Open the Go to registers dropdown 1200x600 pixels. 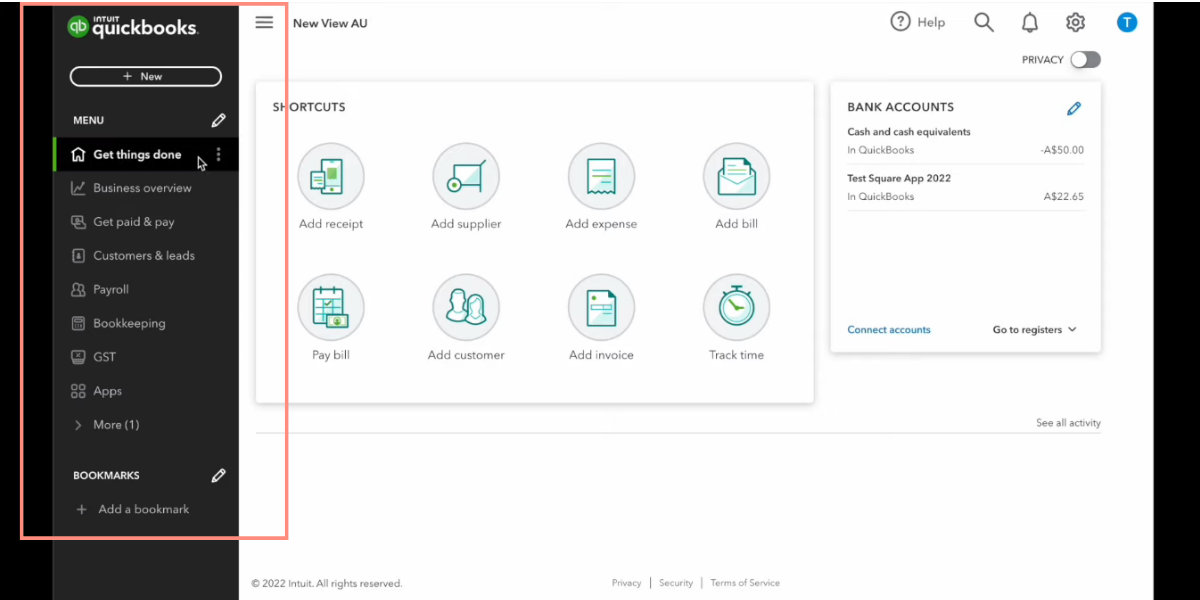pos(1034,330)
